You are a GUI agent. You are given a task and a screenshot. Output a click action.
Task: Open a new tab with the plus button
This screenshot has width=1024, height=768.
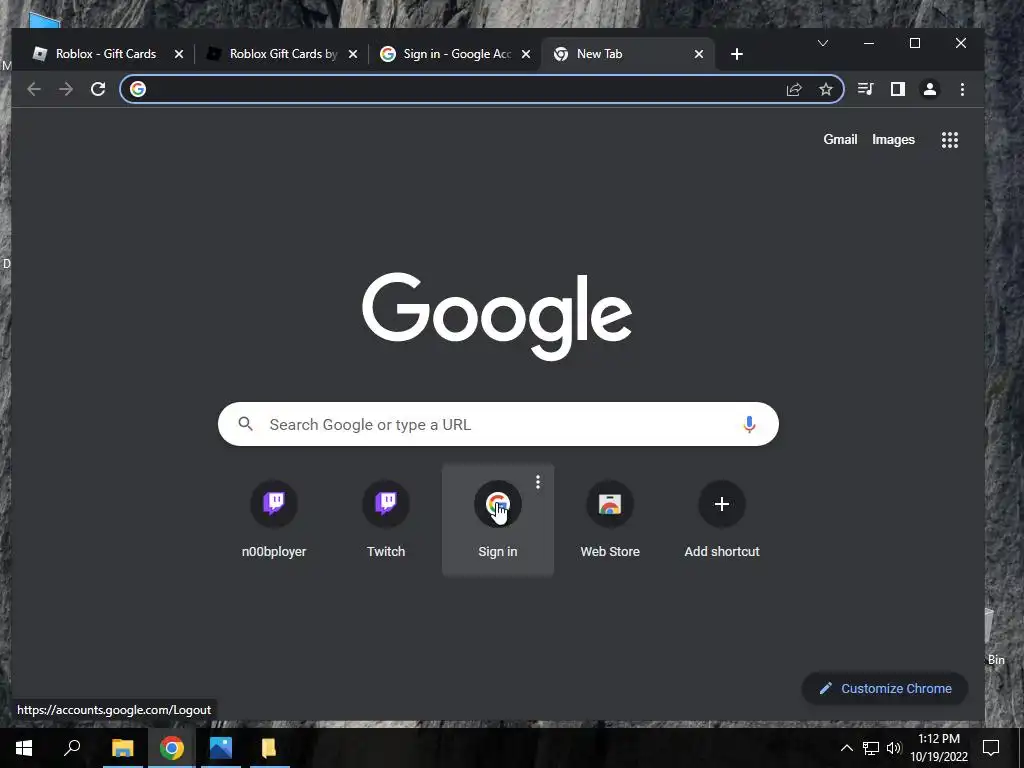737,54
